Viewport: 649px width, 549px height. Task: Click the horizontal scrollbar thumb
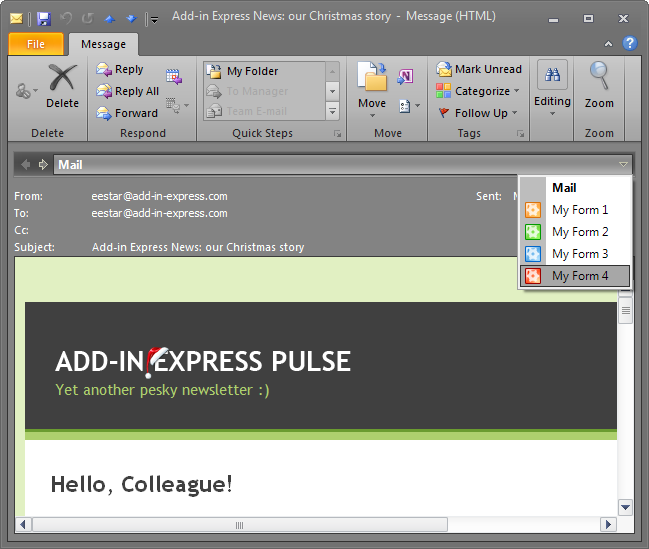tap(239, 525)
